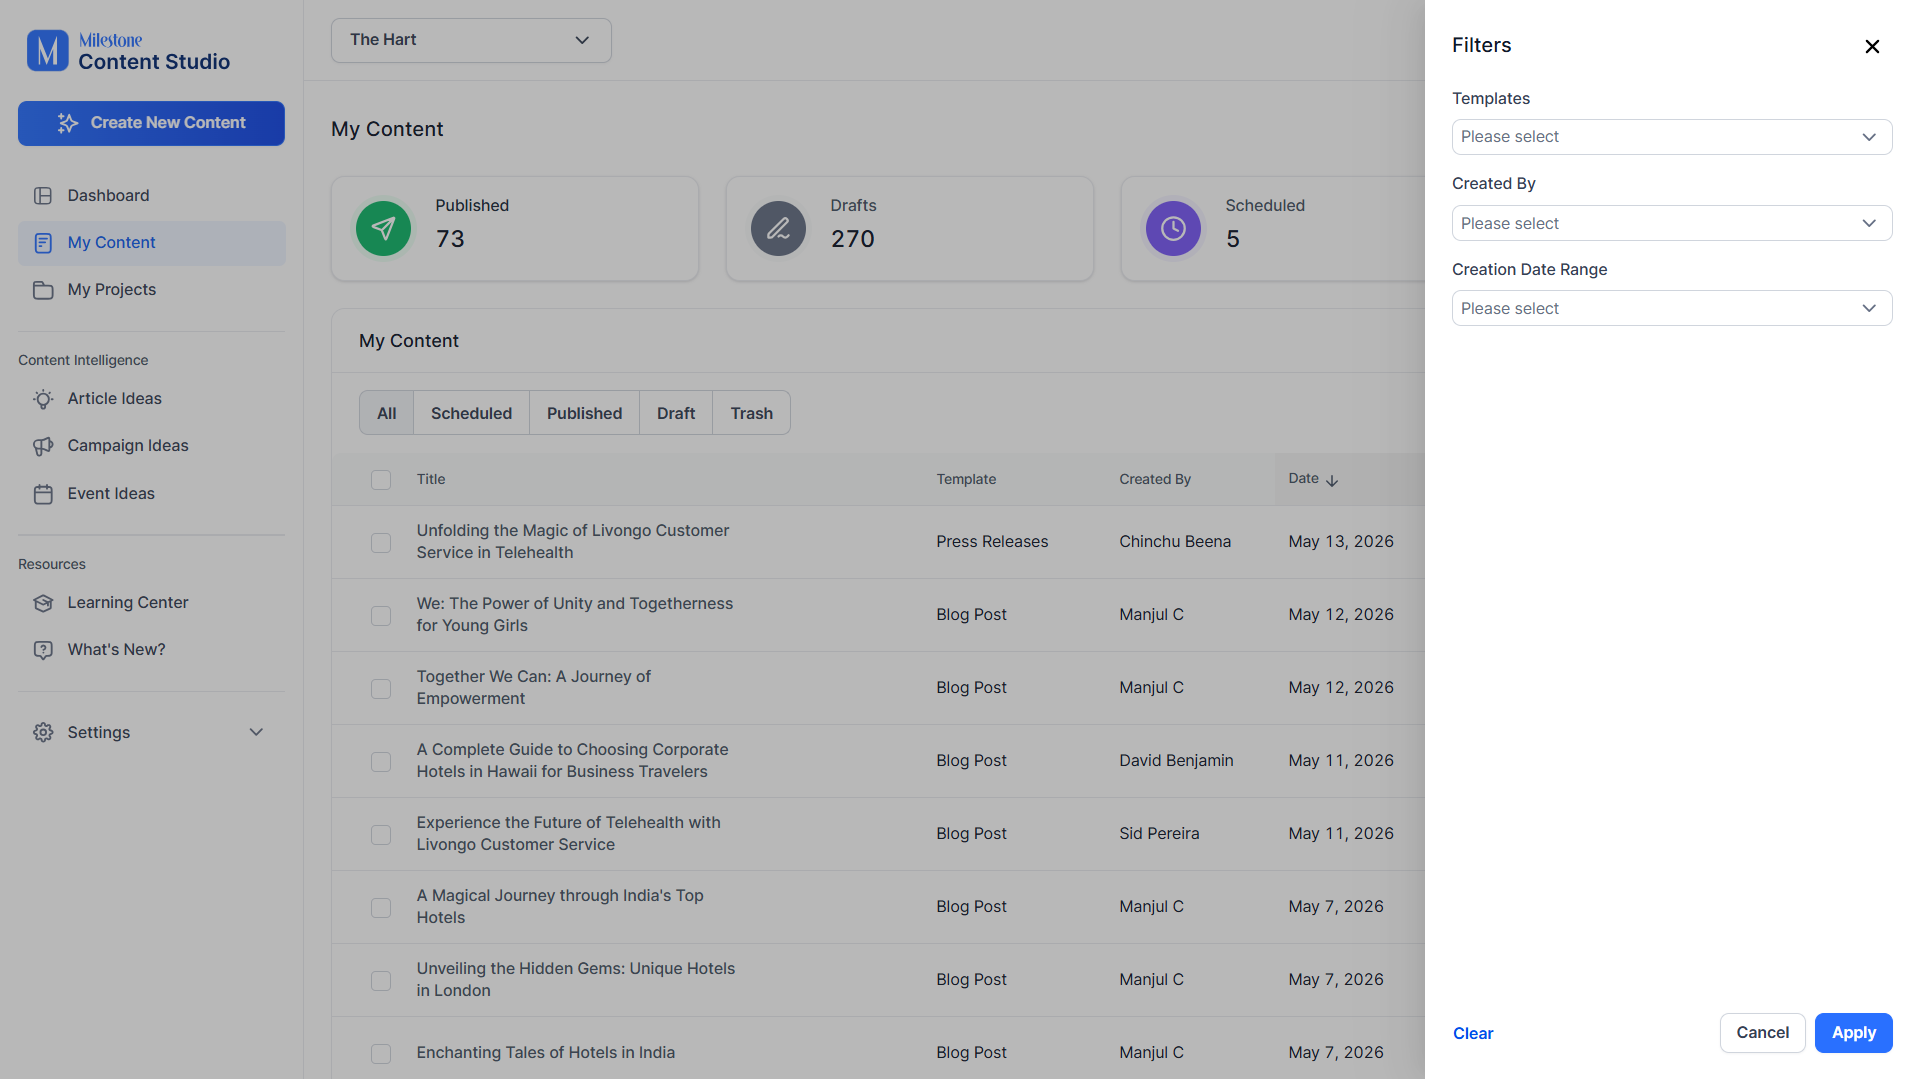Sort by the Created By column header
The image size is (1919, 1079).
1155,480
